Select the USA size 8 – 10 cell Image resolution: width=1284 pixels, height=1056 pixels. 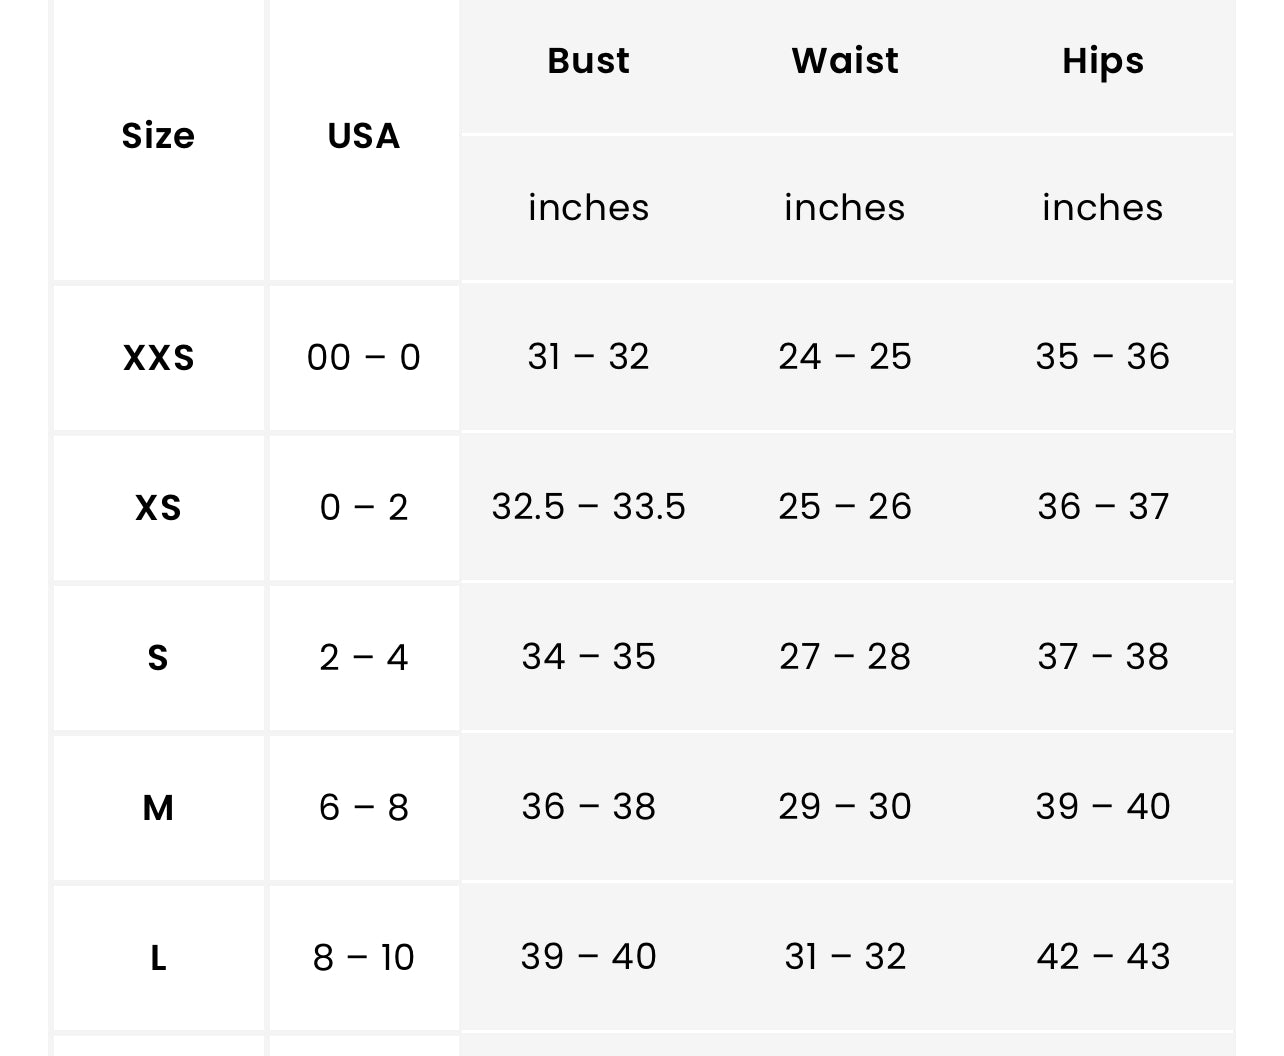click(364, 958)
